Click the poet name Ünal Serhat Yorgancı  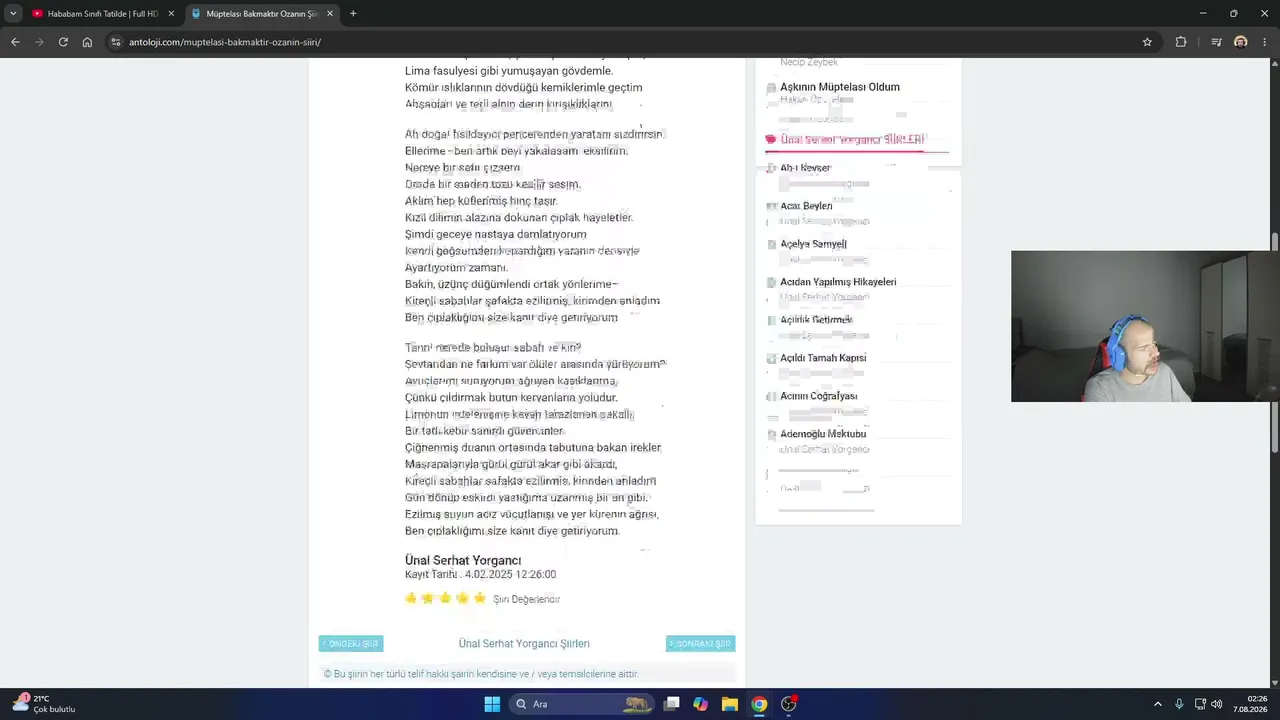[x=463, y=560]
